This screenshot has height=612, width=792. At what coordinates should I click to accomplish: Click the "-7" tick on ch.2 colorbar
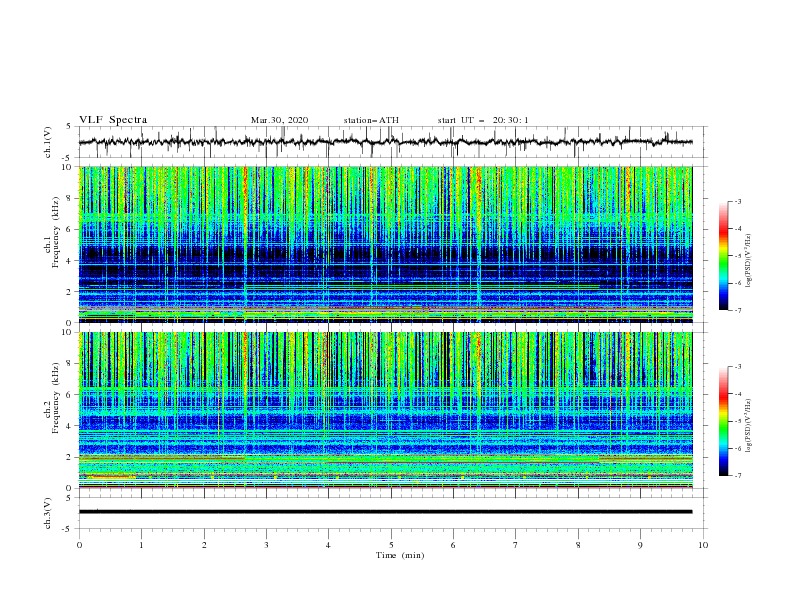pos(738,475)
